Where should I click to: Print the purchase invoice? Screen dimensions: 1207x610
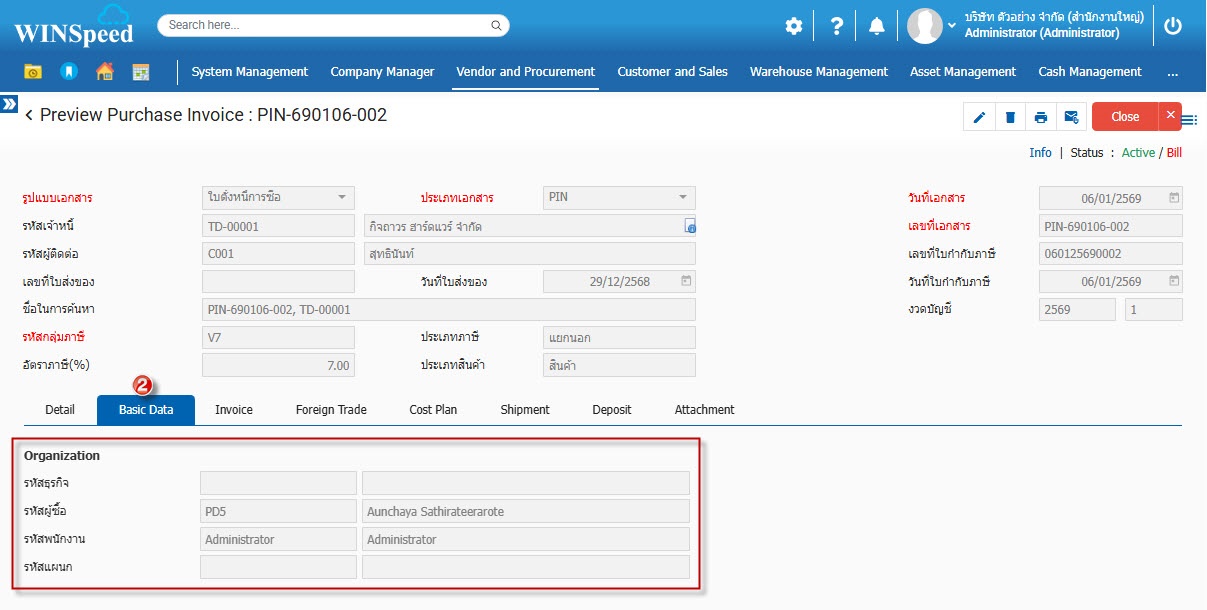pos(1041,117)
